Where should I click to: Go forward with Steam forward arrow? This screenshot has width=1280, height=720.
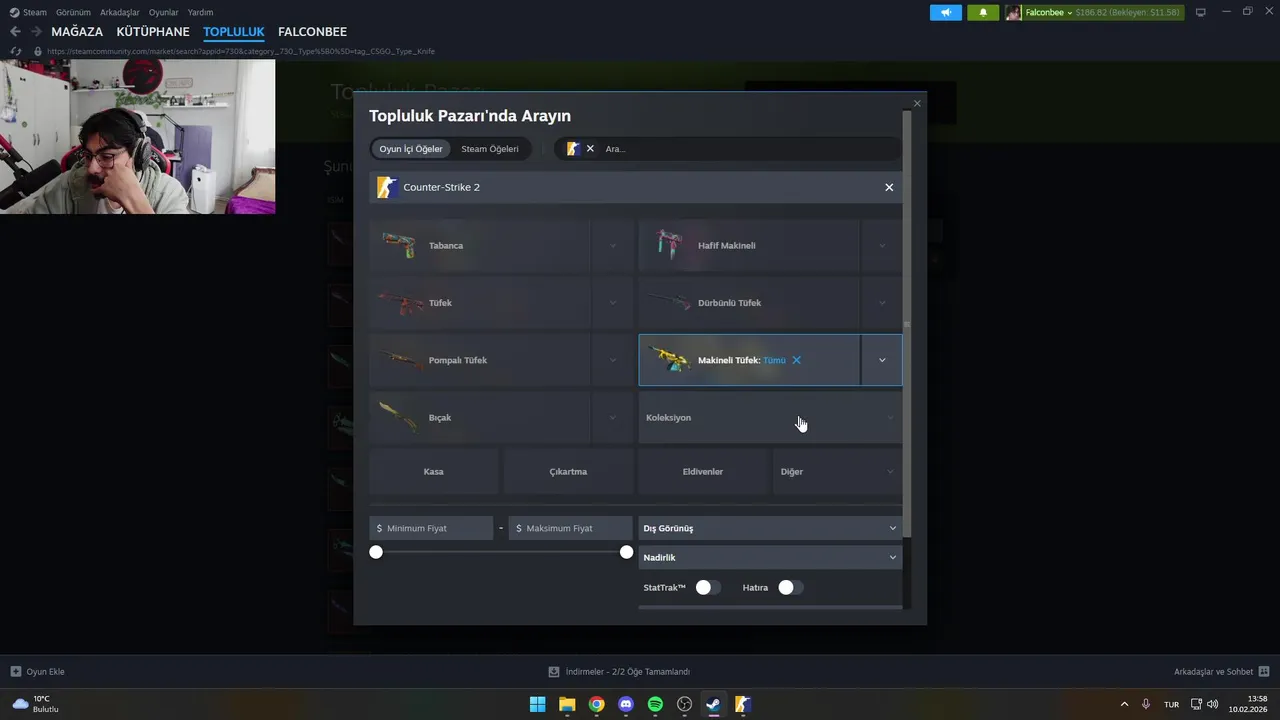(x=36, y=32)
